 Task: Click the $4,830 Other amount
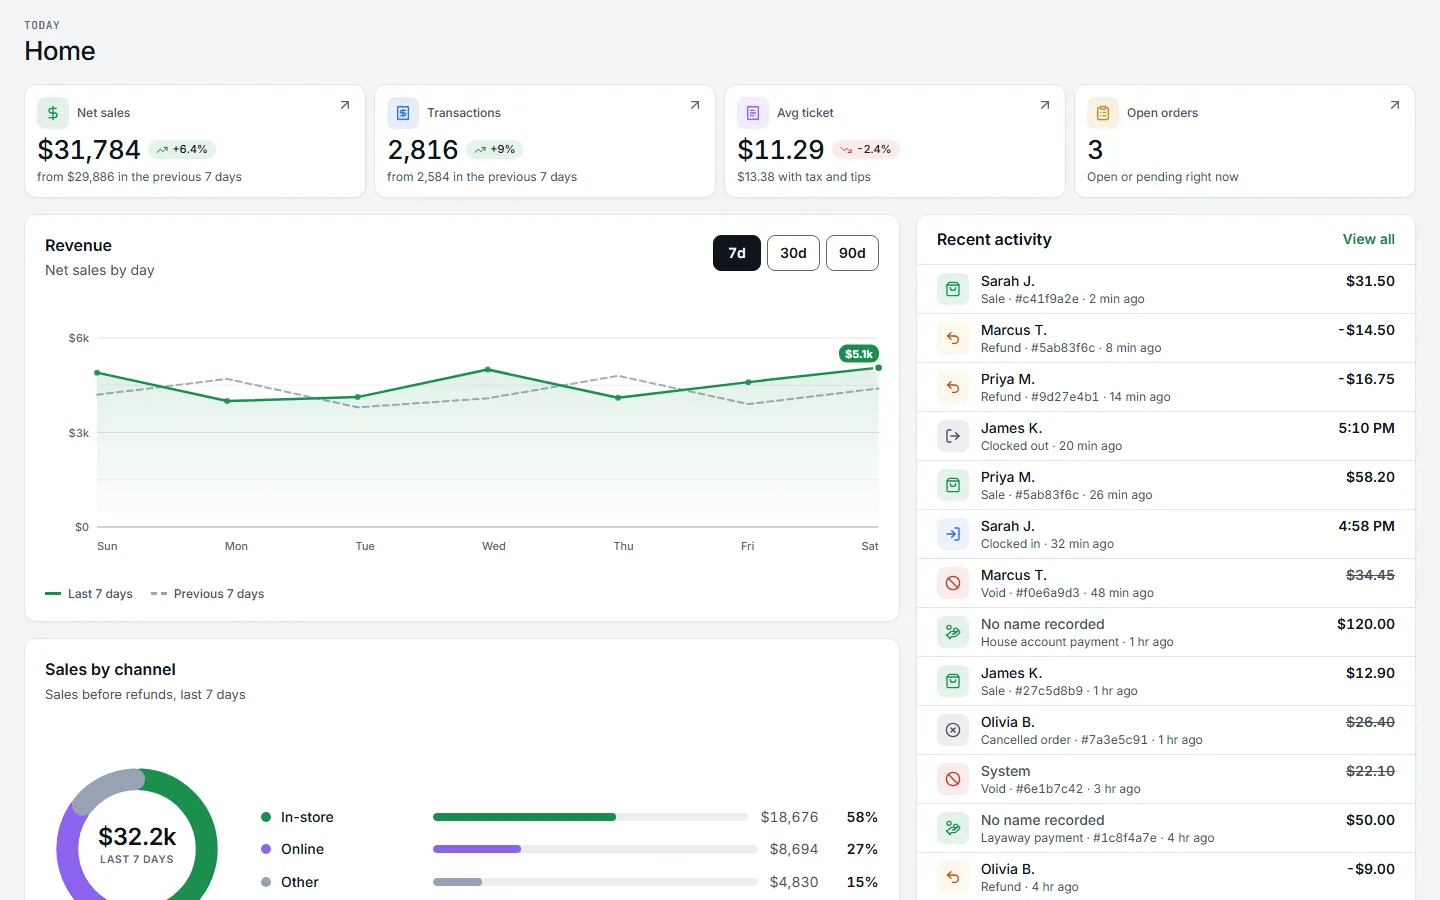[794, 882]
